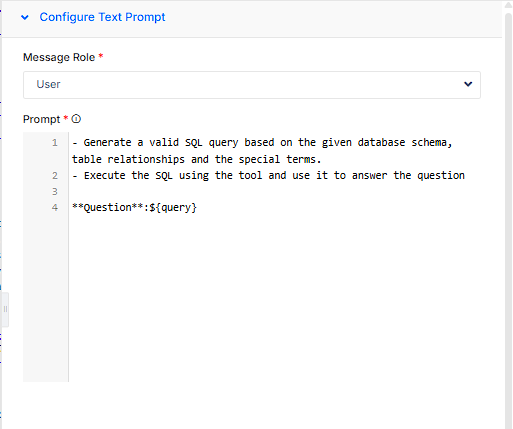Place cursor in first prompt line about SQL query

tap(262, 143)
